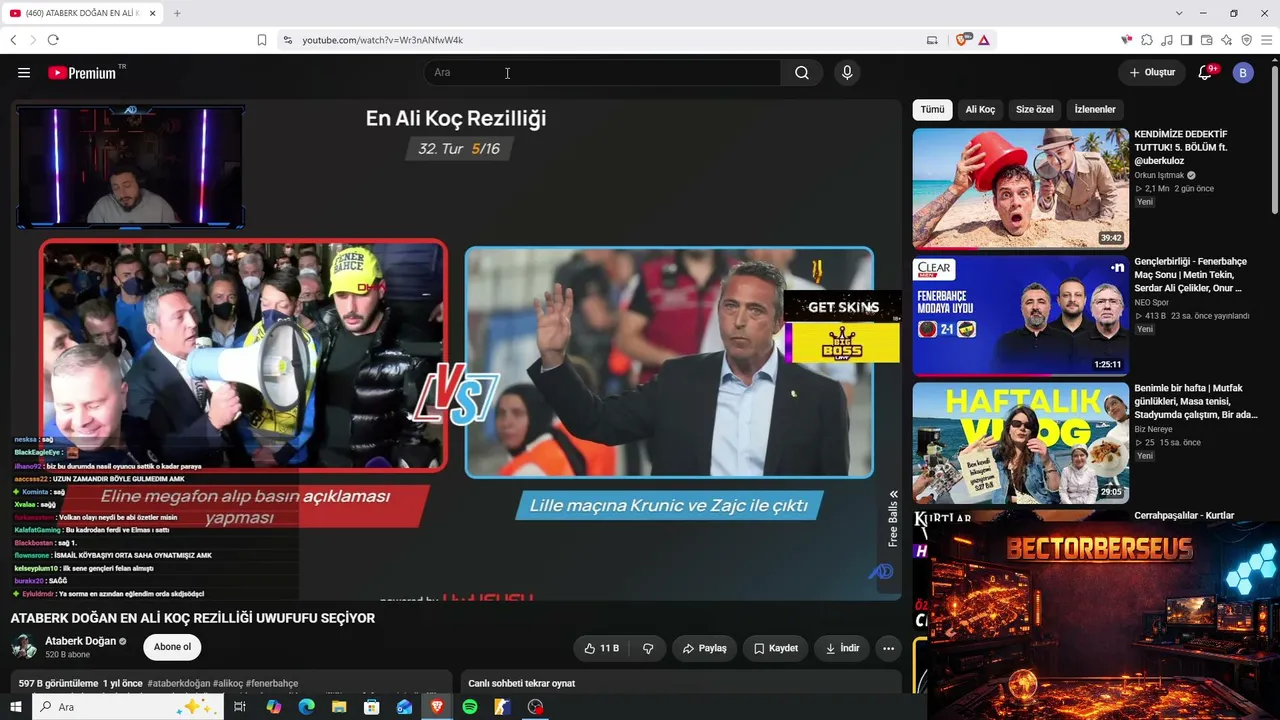Click the Oluştur create button

click(x=1152, y=73)
